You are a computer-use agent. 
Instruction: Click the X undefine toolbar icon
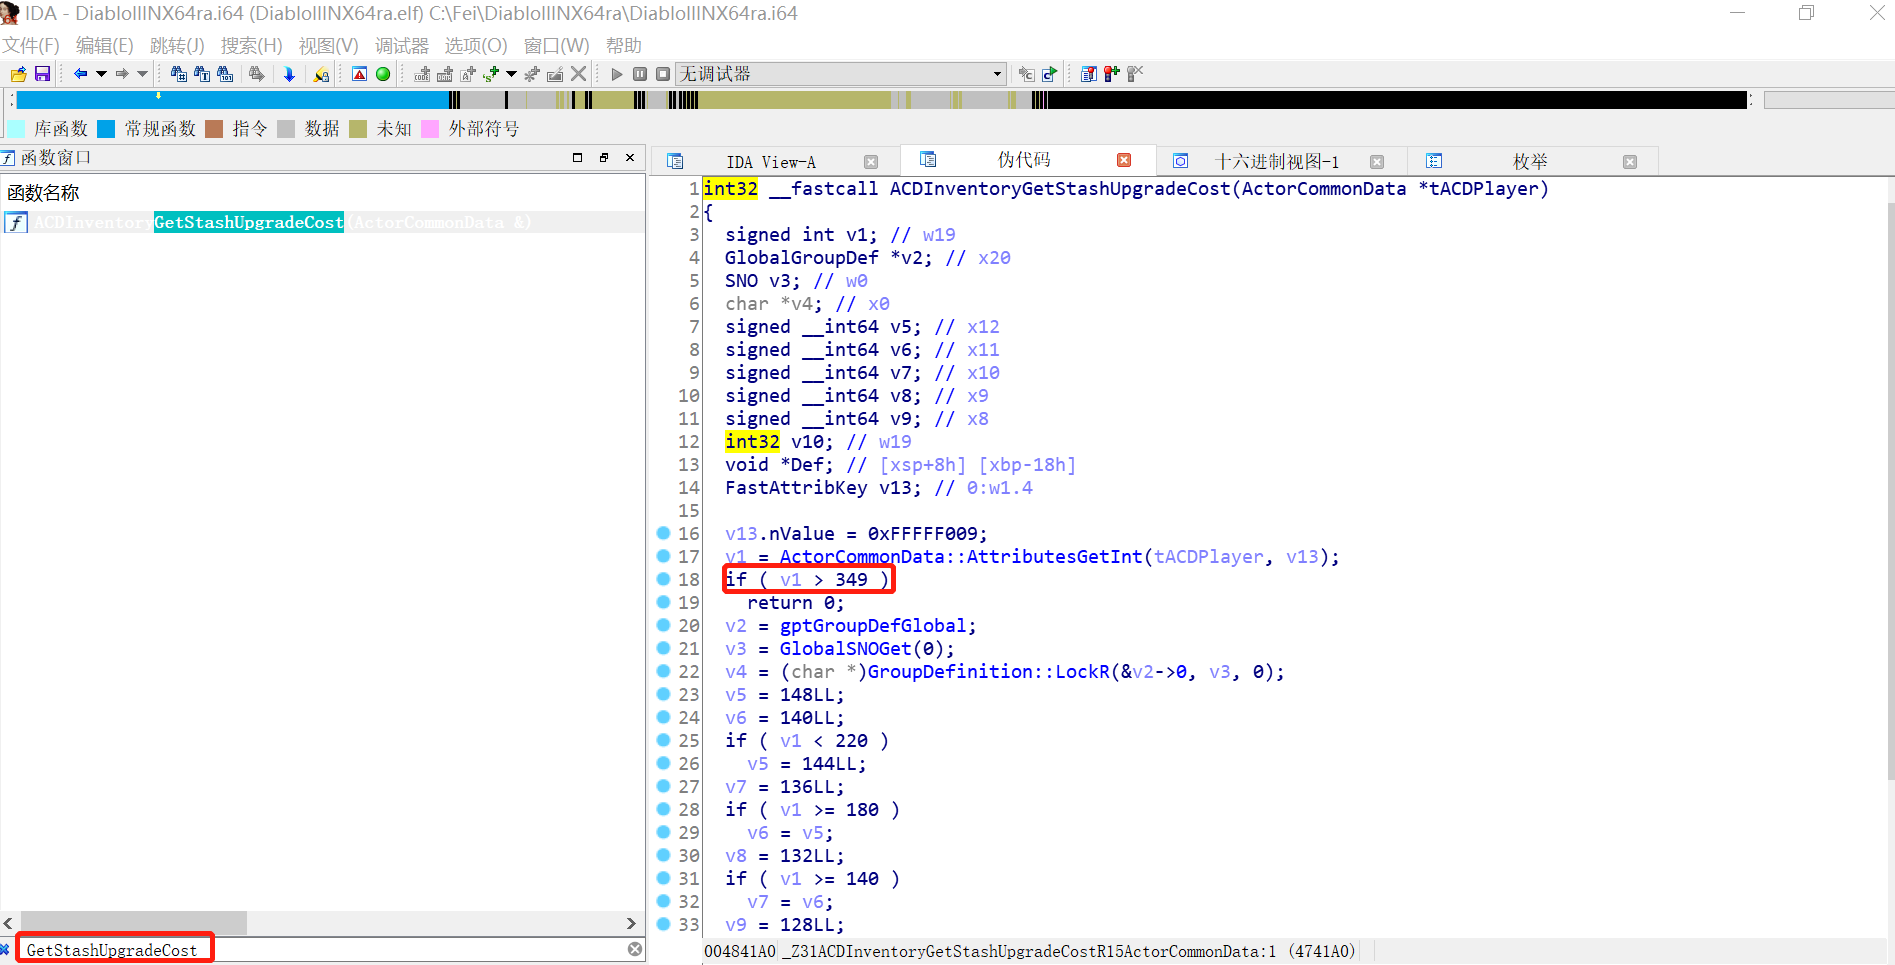[x=578, y=74]
